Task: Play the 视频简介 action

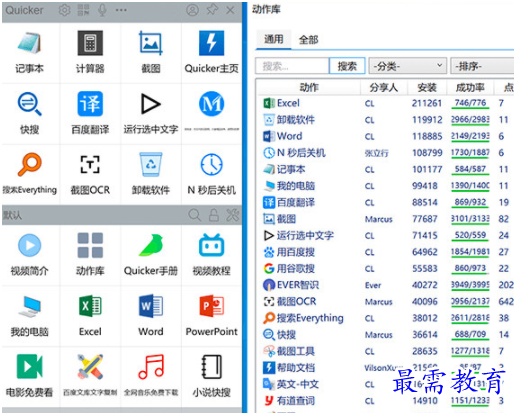Action: coord(30,255)
